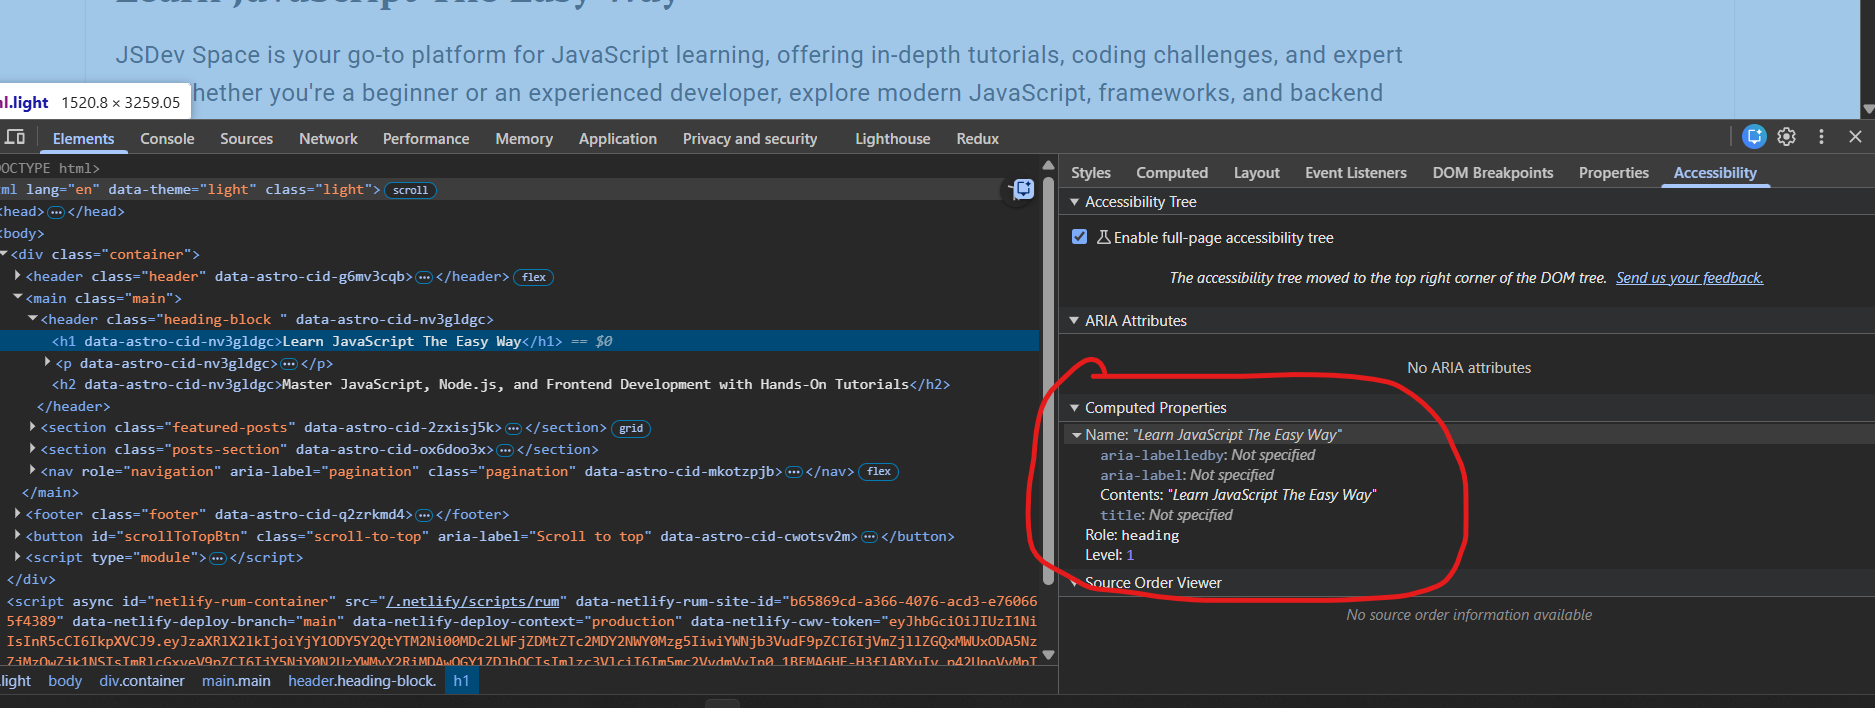This screenshot has width=1875, height=708.
Task: Expand the posts-section element node
Action: 33,449
